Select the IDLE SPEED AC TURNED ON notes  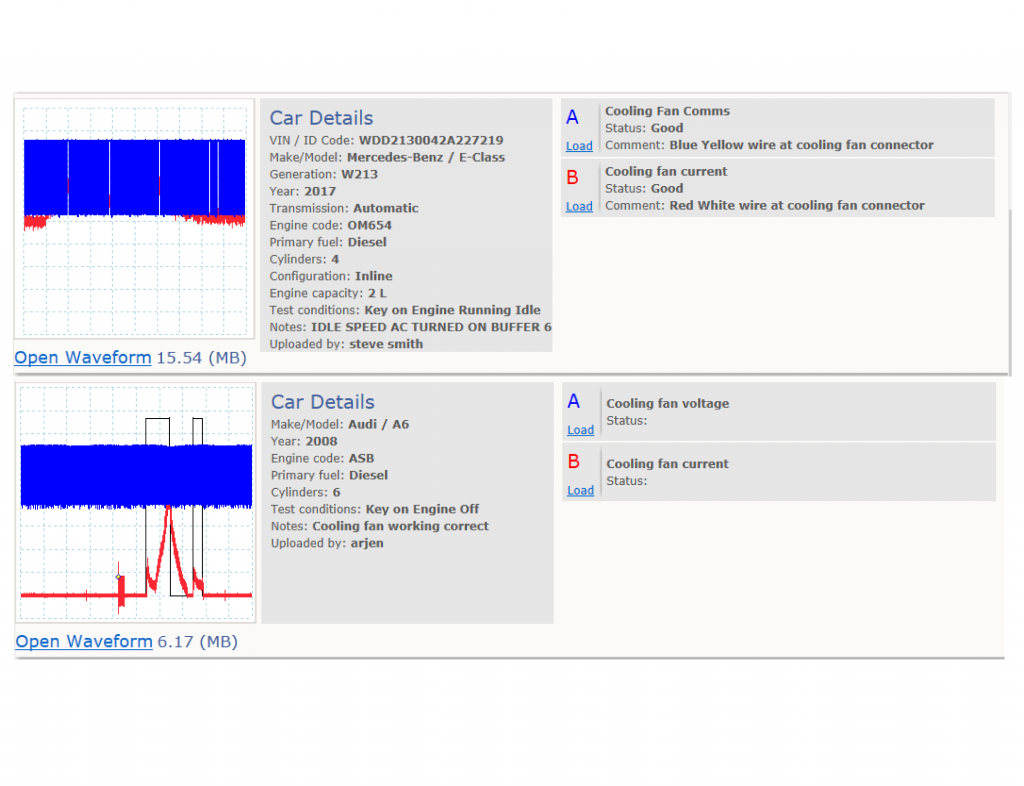point(411,327)
